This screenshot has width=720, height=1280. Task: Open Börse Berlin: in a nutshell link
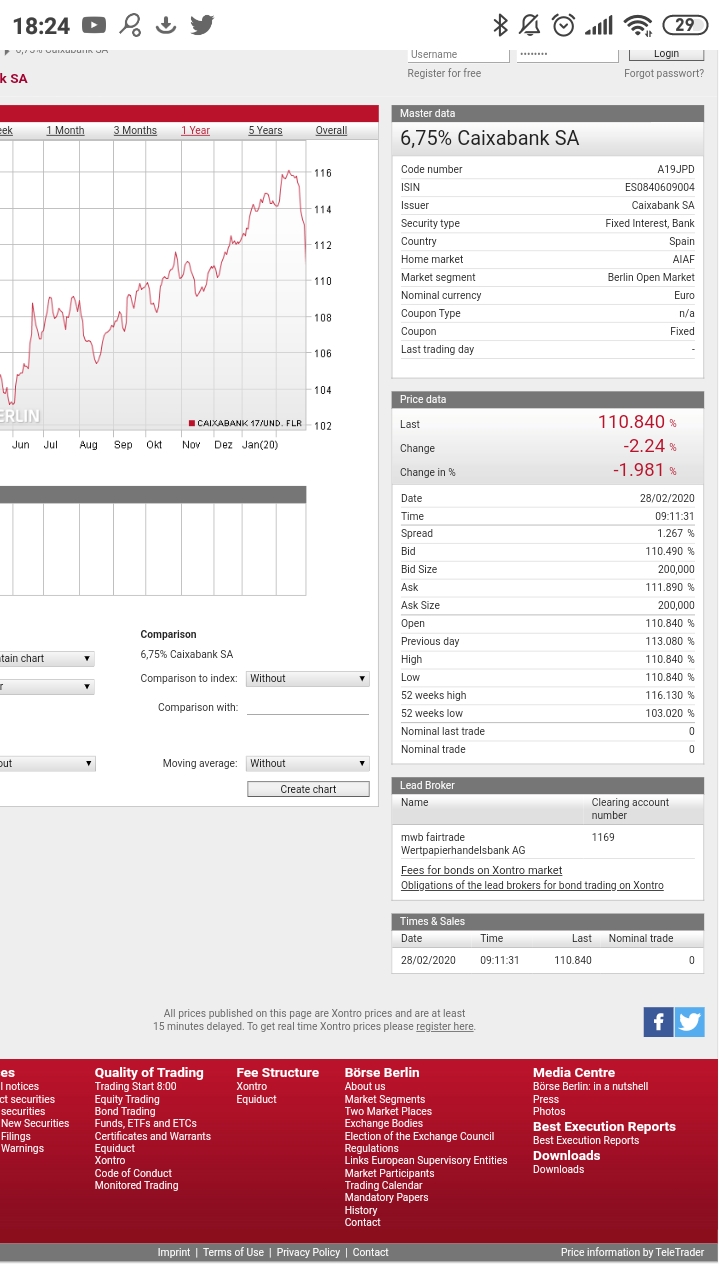pos(590,1086)
